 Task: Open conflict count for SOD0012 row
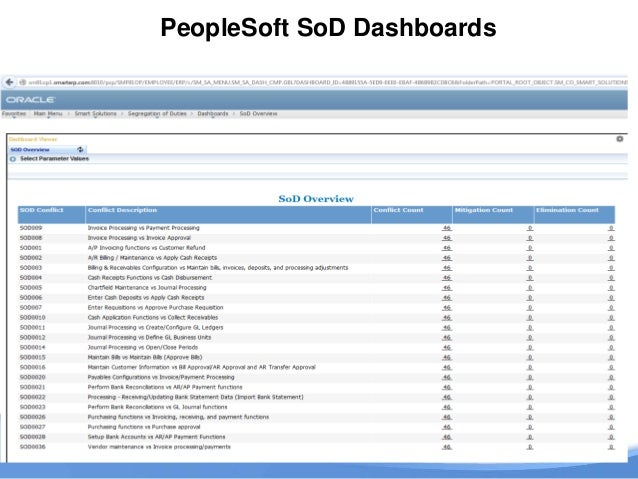[447, 337]
